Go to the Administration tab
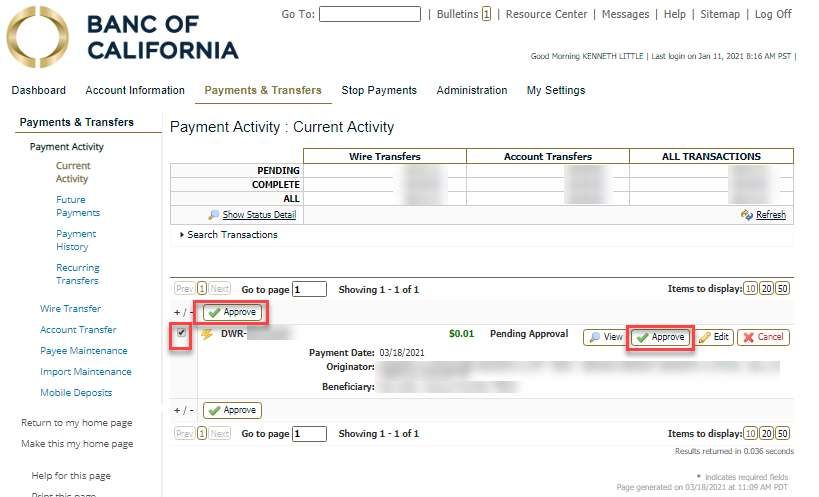Viewport: 819px width, 497px height. click(x=472, y=90)
